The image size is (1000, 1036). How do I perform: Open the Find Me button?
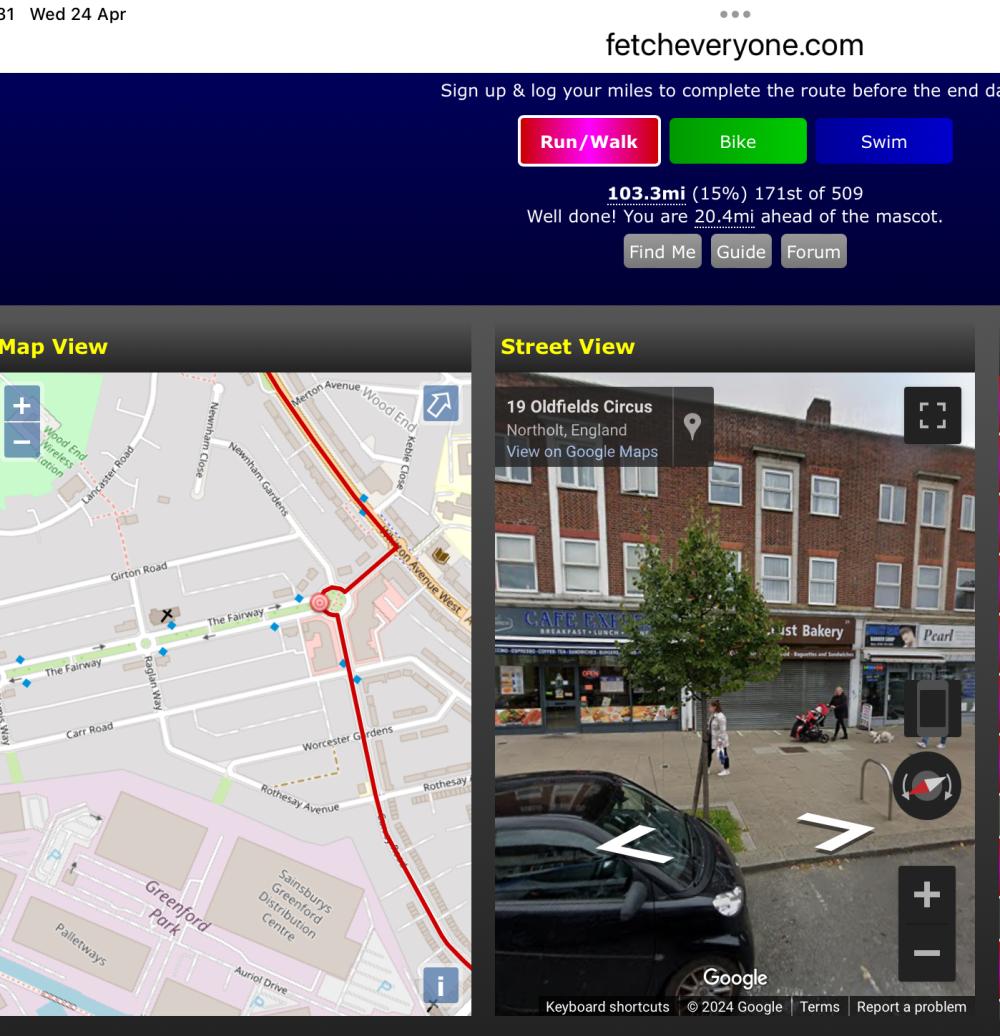click(662, 252)
